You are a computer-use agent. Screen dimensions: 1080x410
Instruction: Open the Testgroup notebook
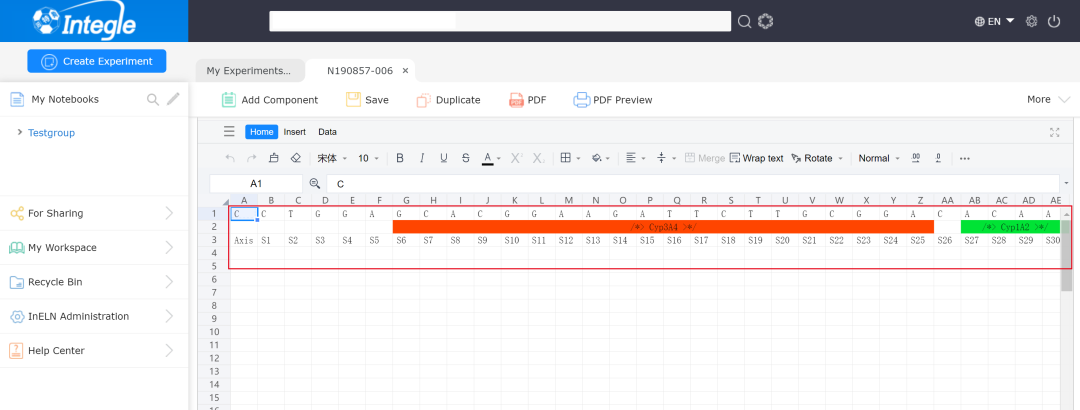[x=52, y=132]
